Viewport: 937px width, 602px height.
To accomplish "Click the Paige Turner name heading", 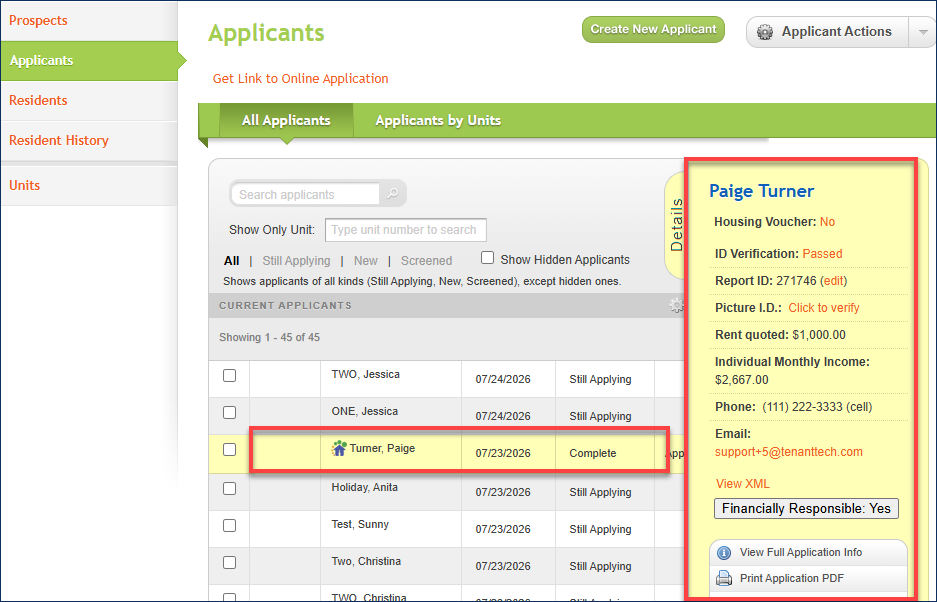I will pos(761,191).
